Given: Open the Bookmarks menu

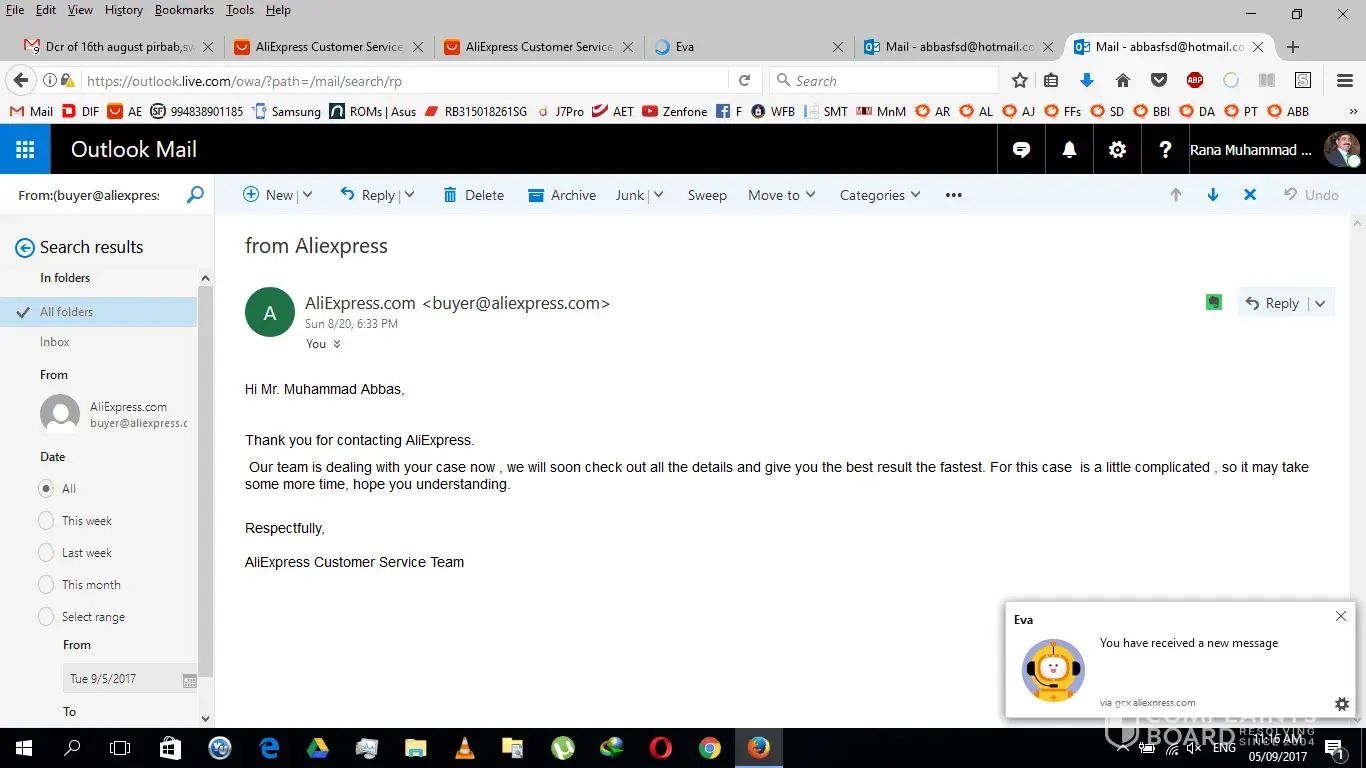Looking at the screenshot, I should coord(184,10).
